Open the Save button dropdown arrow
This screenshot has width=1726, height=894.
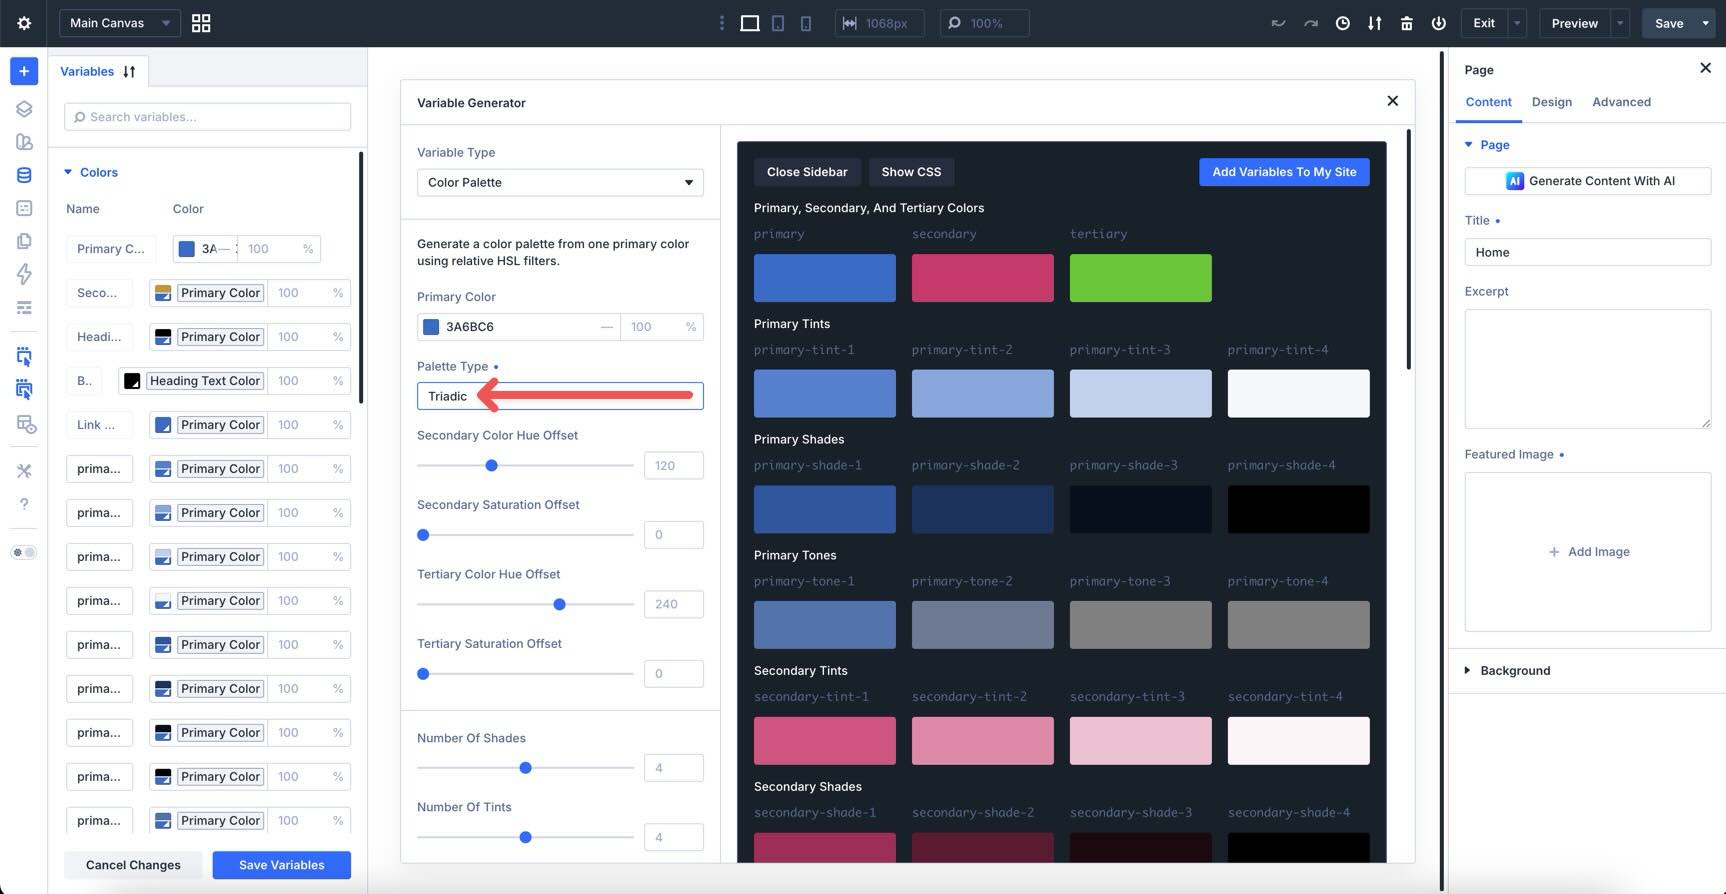pos(1705,23)
